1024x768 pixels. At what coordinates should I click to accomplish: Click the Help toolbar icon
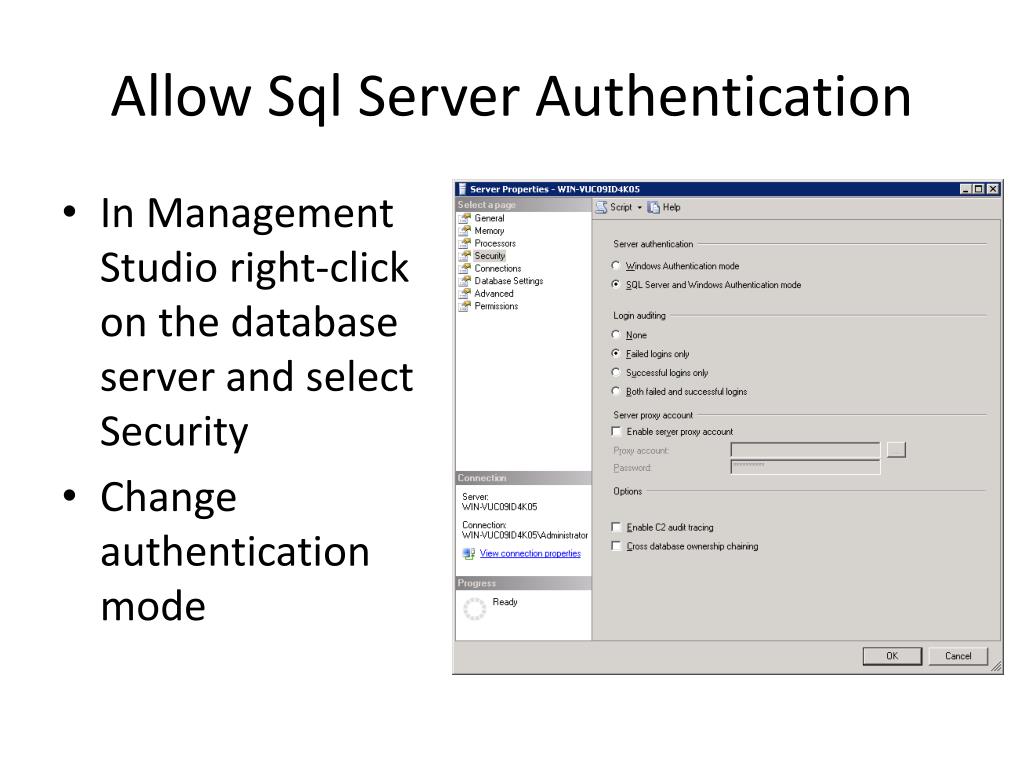(x=654, y=207)
